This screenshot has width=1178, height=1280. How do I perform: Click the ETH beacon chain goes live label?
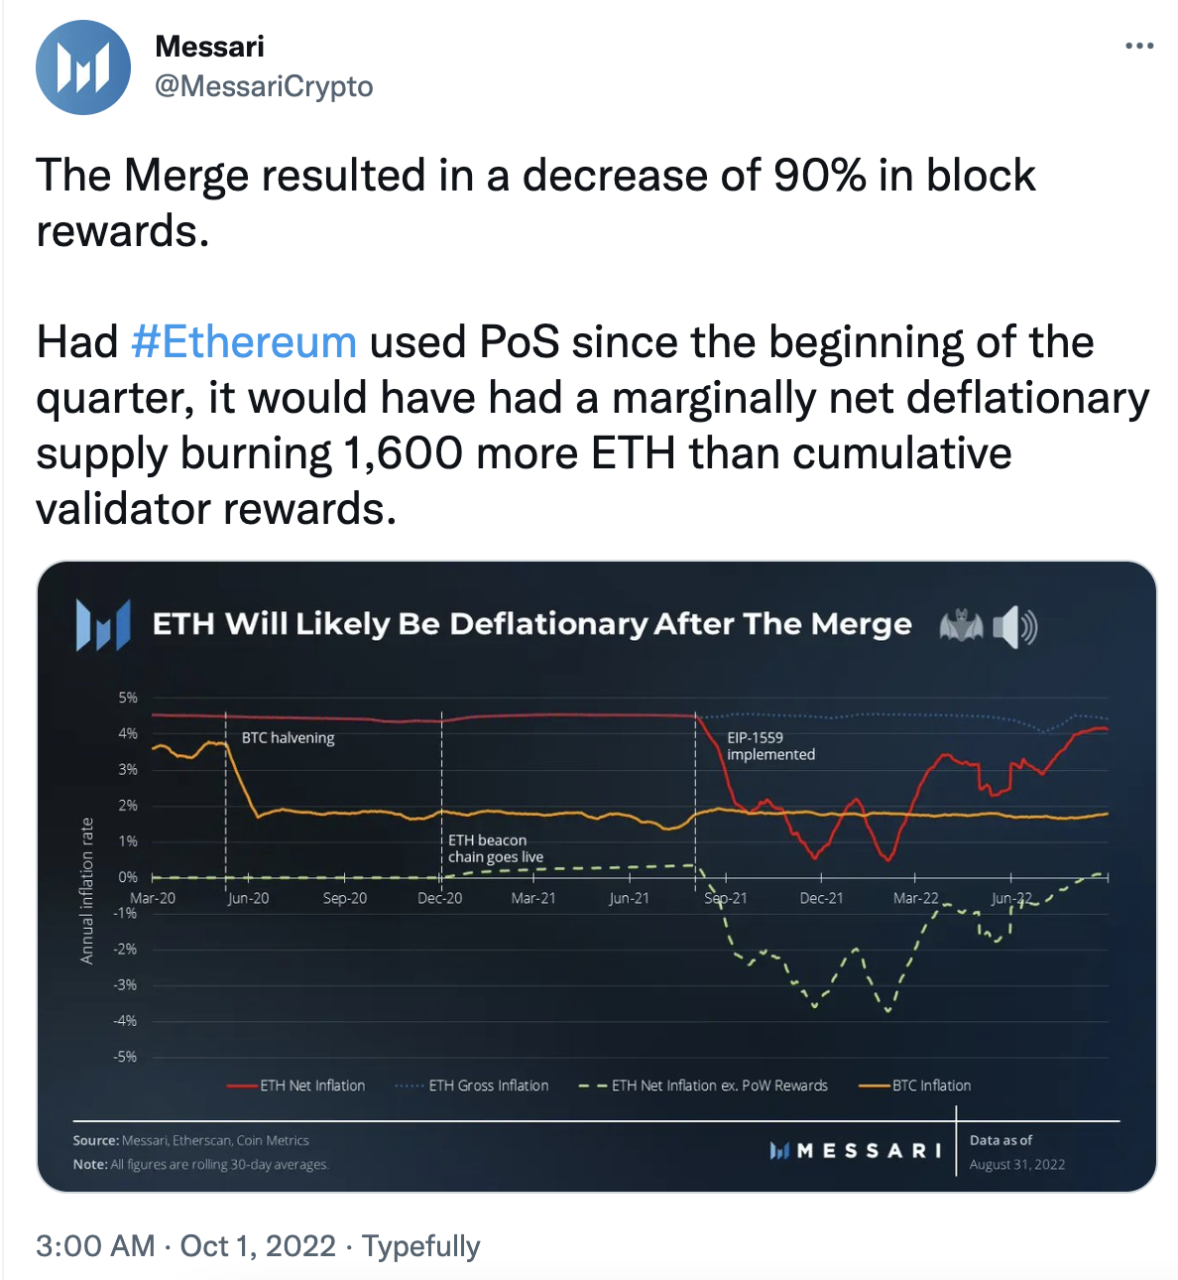coord(496,849)
